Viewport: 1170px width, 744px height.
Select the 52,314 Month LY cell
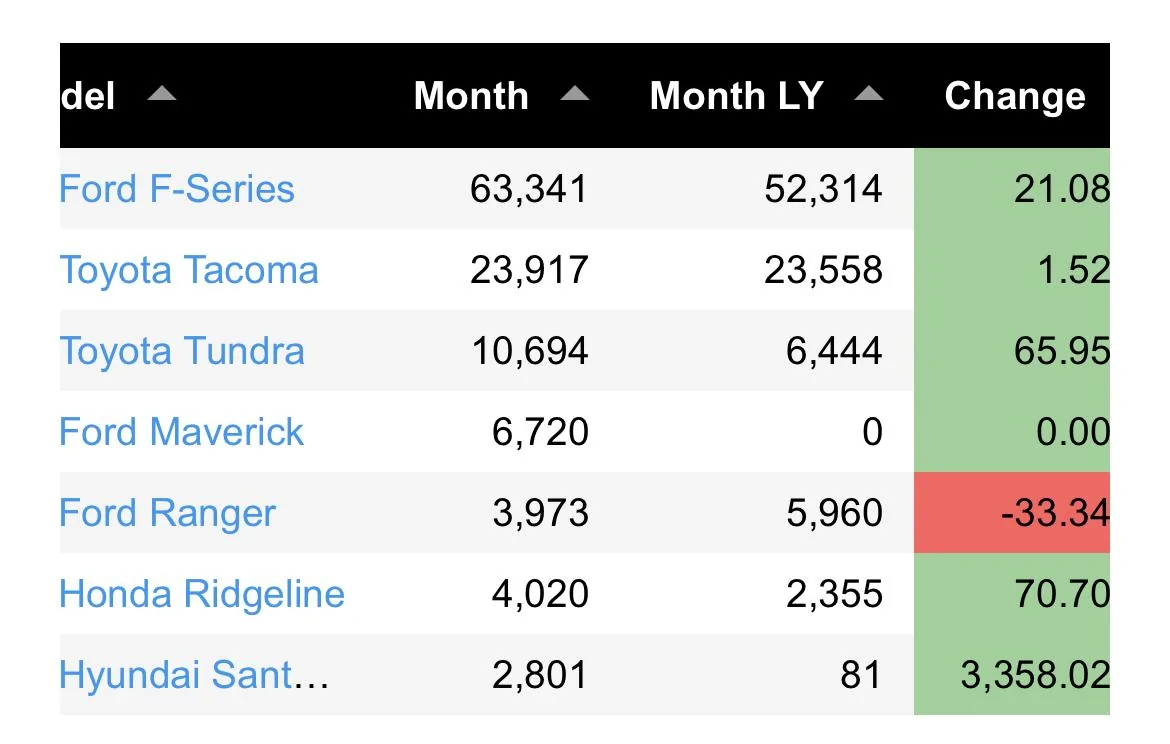[x=823, y=189]
